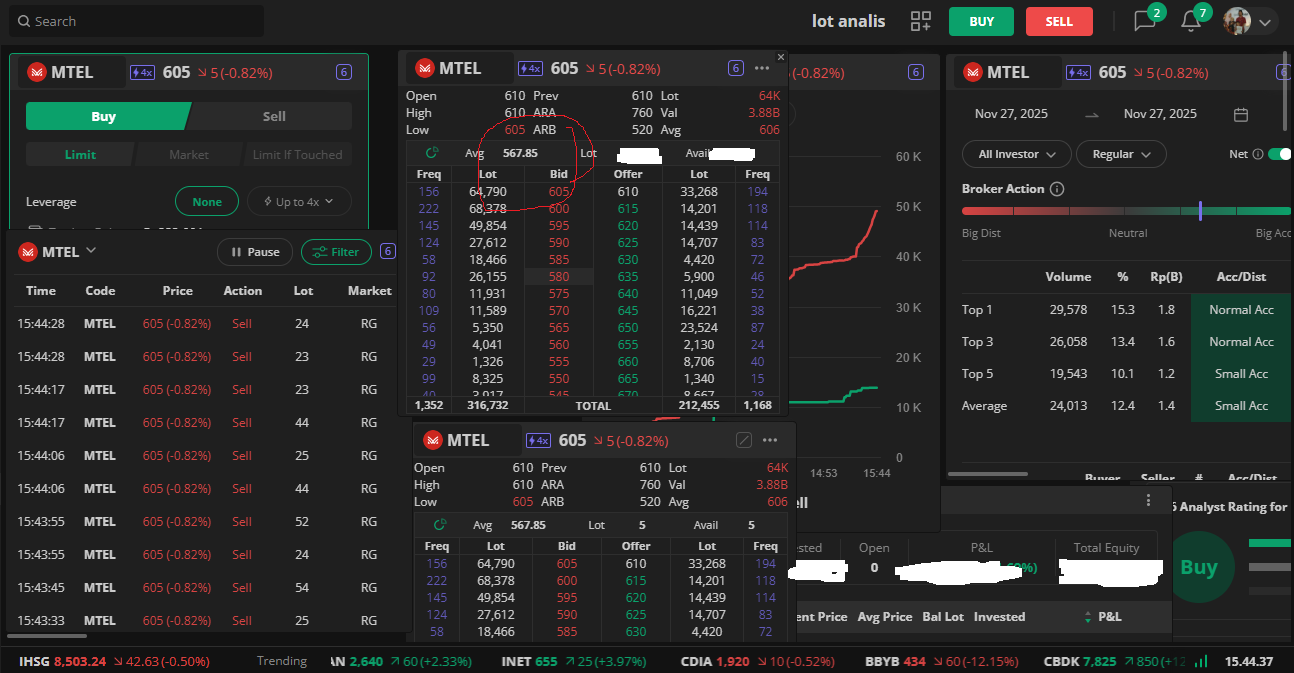This screenshot has width=1294, height=673.
Task: Open the All Investor dropdown
Action: [x=1017, y=154]
